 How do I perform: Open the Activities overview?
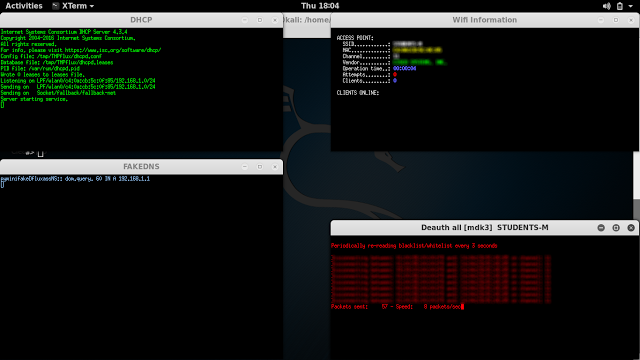(24, 6)
